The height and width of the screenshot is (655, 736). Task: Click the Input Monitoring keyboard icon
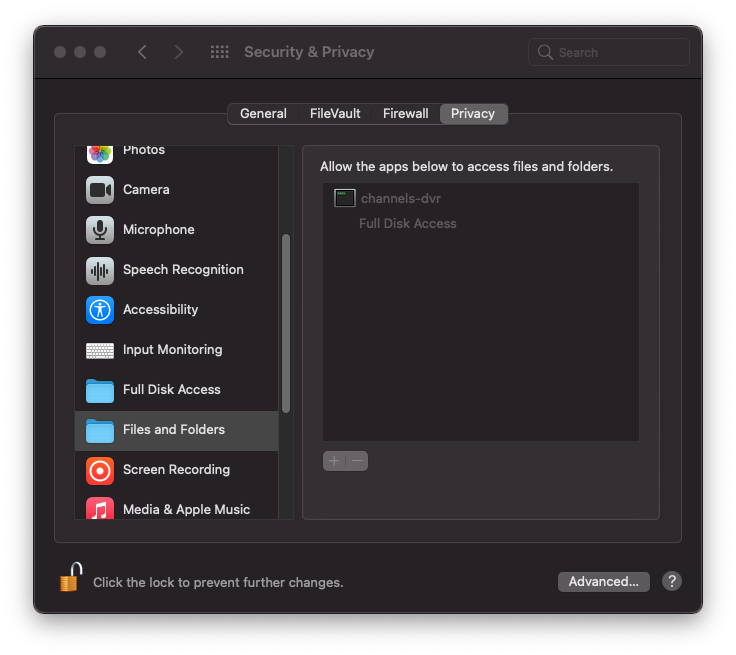point(100,350)
